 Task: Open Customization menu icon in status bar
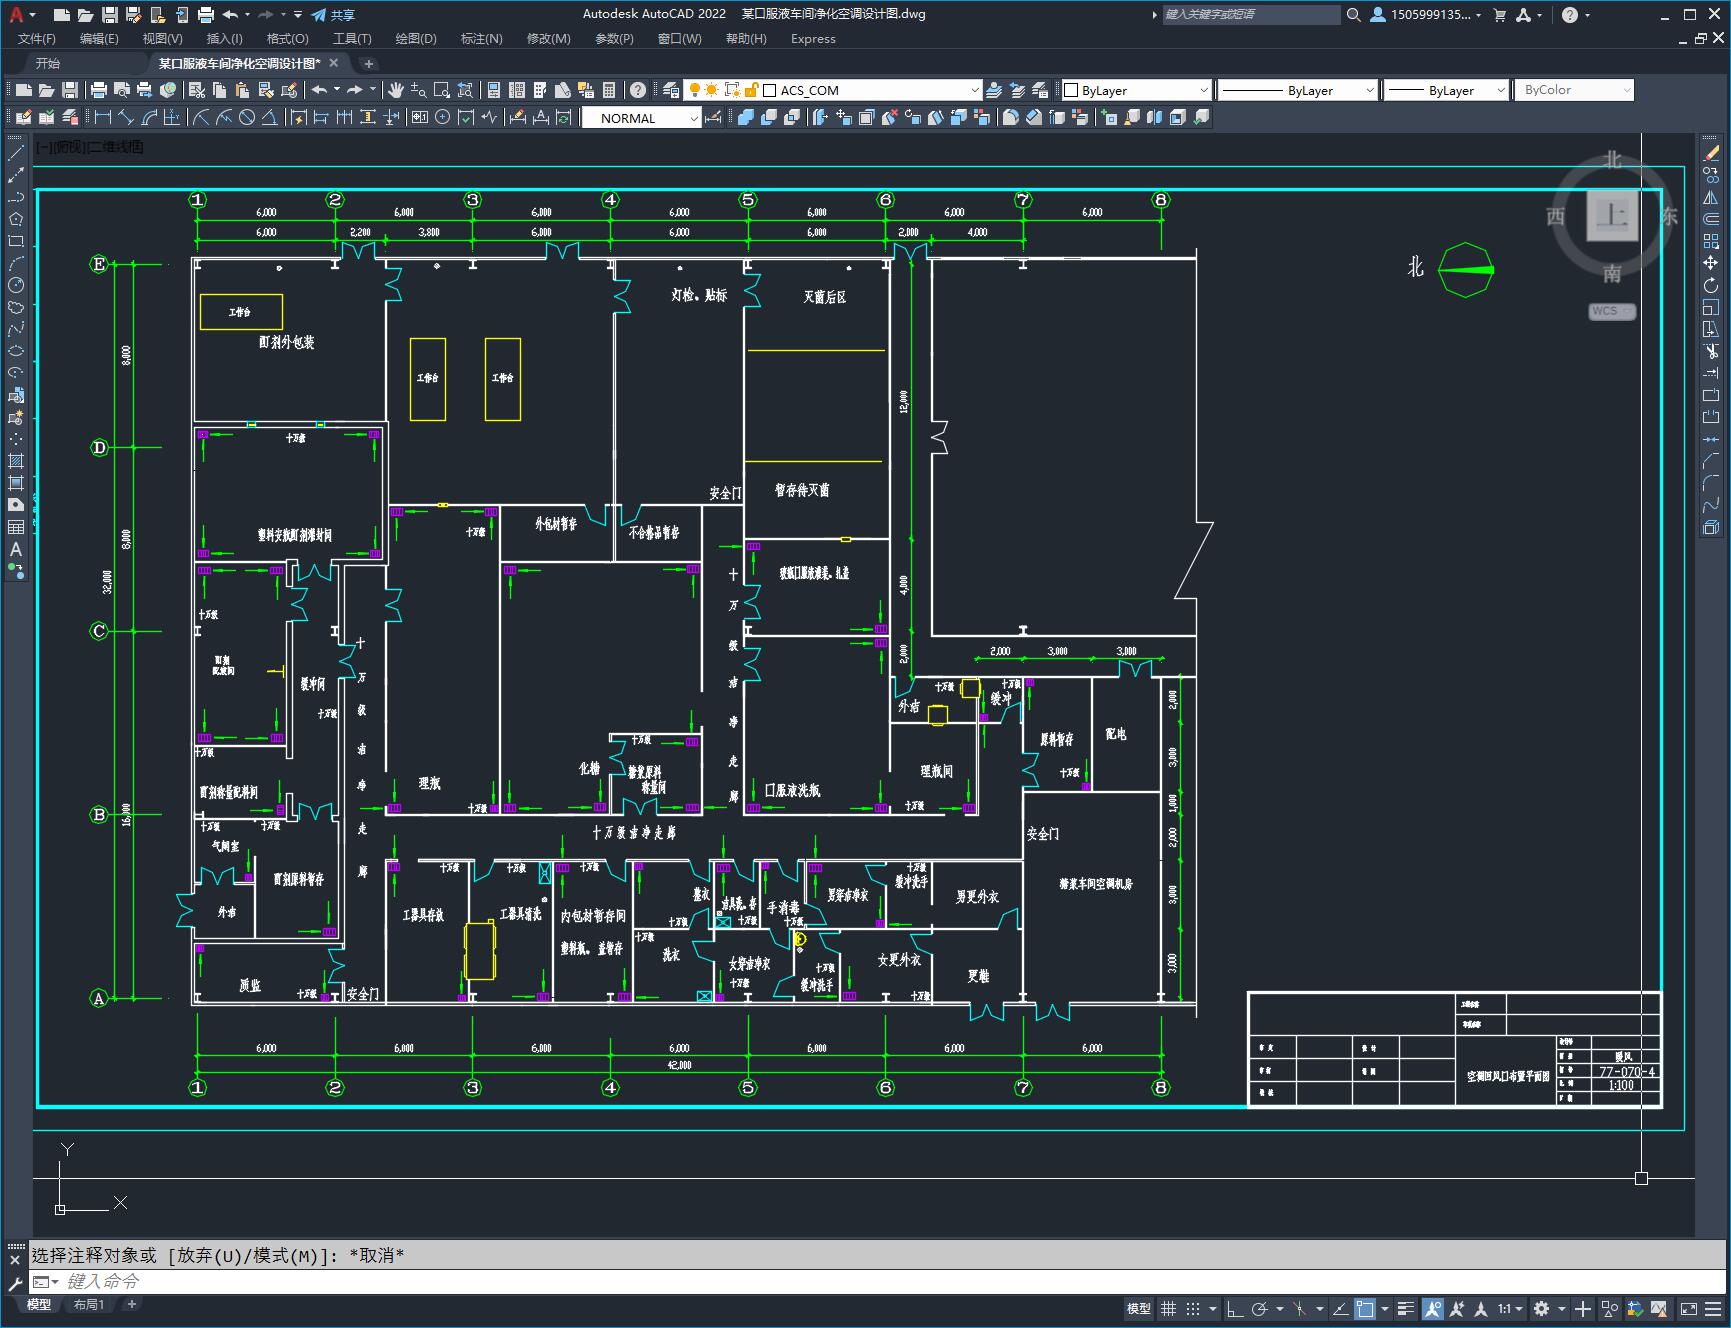pos(1714,1308)
